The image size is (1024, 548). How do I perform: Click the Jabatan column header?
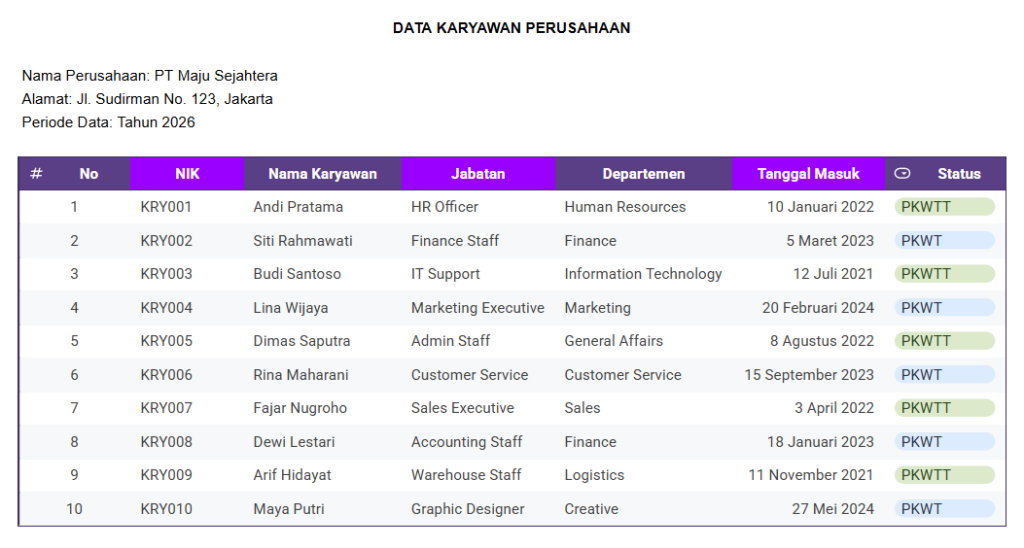click(x=478, y=174)
